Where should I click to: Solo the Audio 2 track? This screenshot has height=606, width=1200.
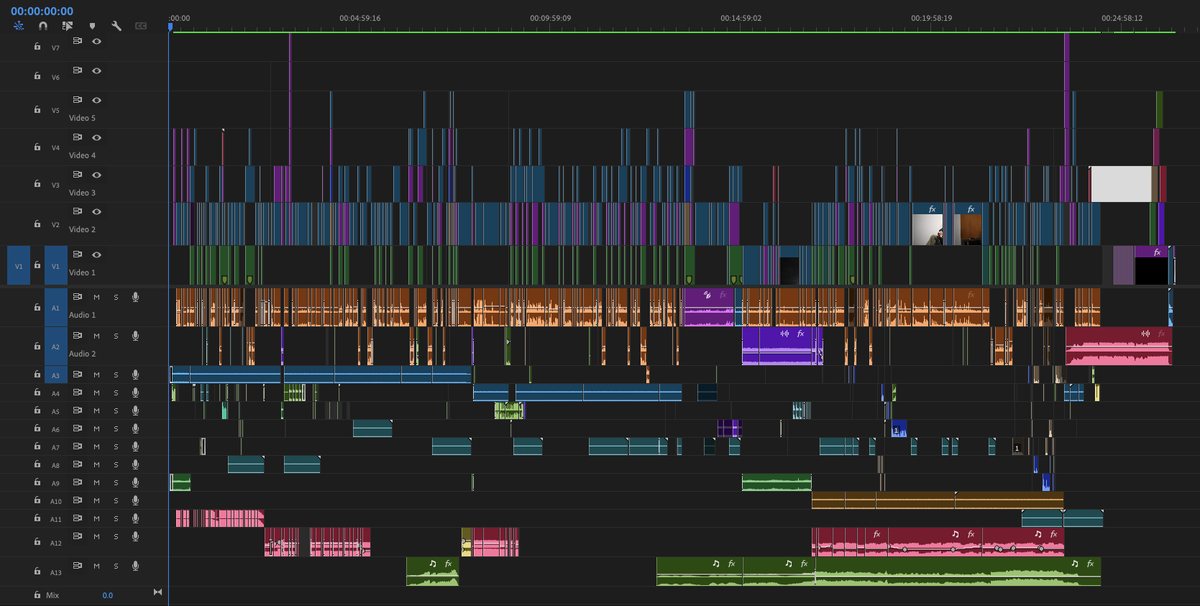[115, 336]
